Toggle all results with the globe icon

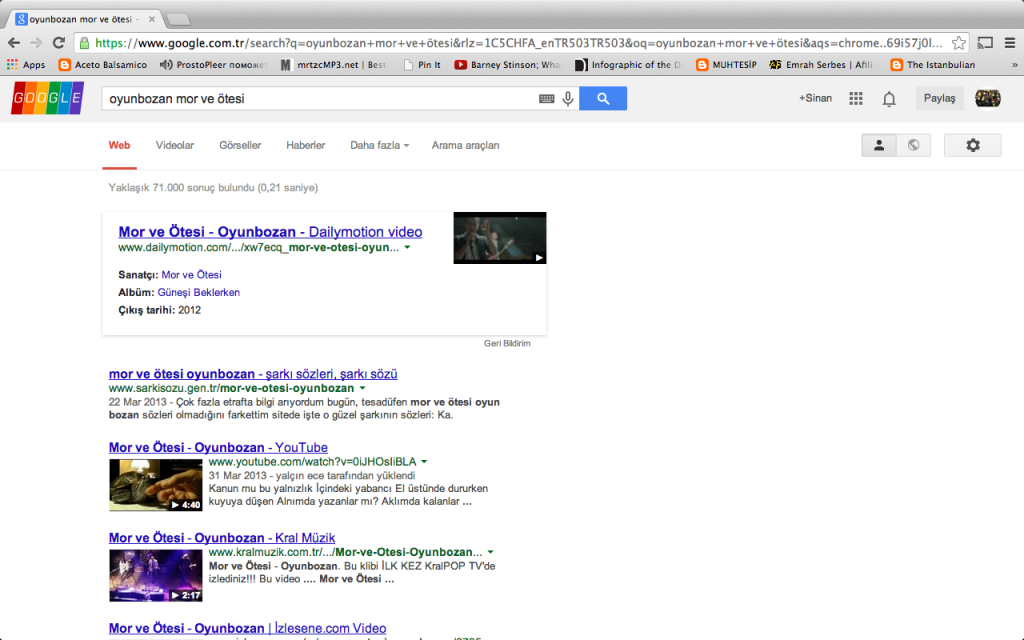pyautogui.click(x=913, y=145)
